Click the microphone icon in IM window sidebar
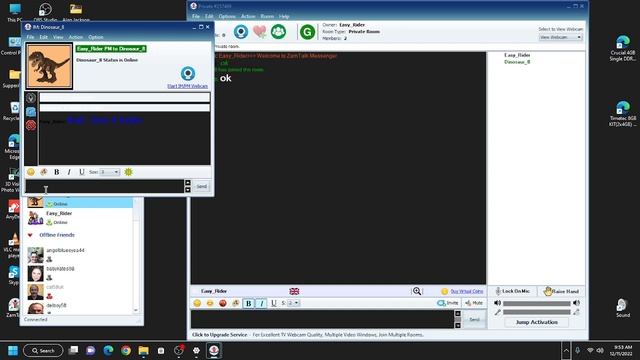This screenshot has width=640, height=360. [31, 98]
